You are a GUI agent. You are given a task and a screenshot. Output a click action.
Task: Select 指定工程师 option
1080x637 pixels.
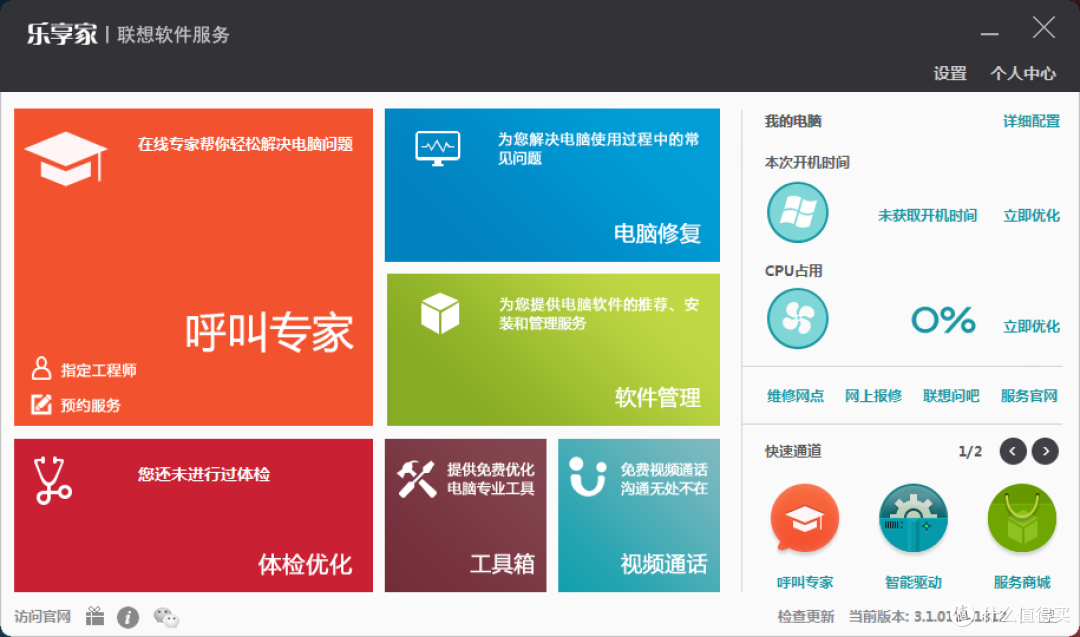click(98, 370)
